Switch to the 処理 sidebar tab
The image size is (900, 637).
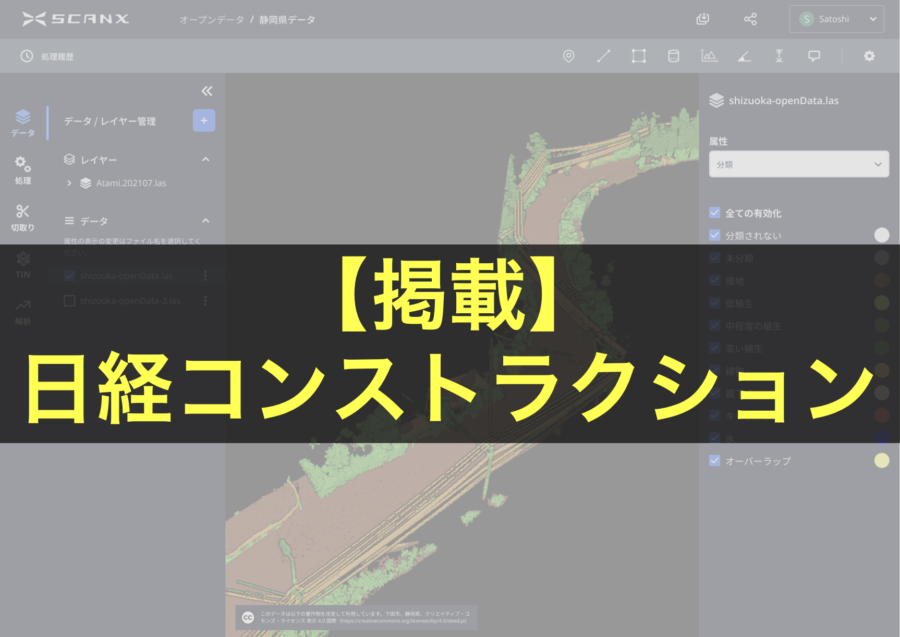22,170
